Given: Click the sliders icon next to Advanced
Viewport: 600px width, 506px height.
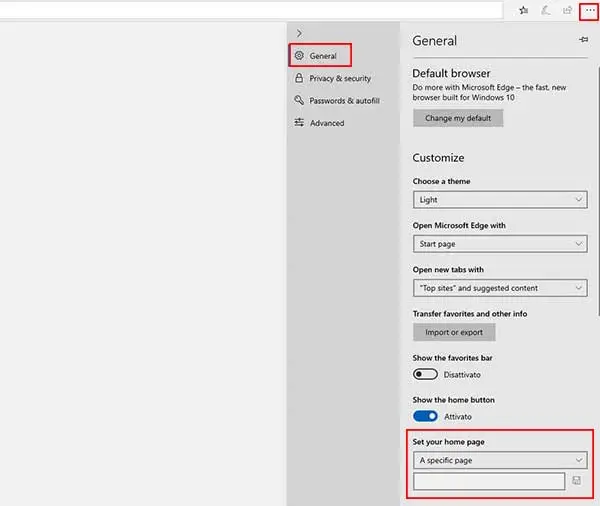Looking at the screenshot, I should [x=299, y=122].
